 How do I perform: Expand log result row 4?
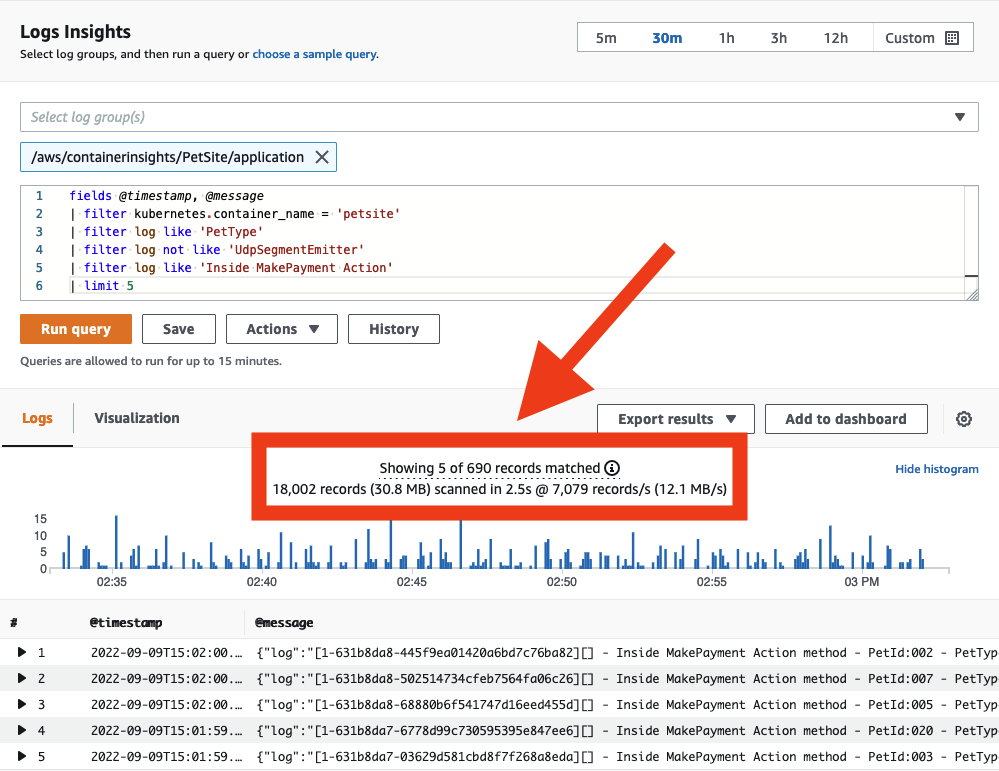click(22, 730)
